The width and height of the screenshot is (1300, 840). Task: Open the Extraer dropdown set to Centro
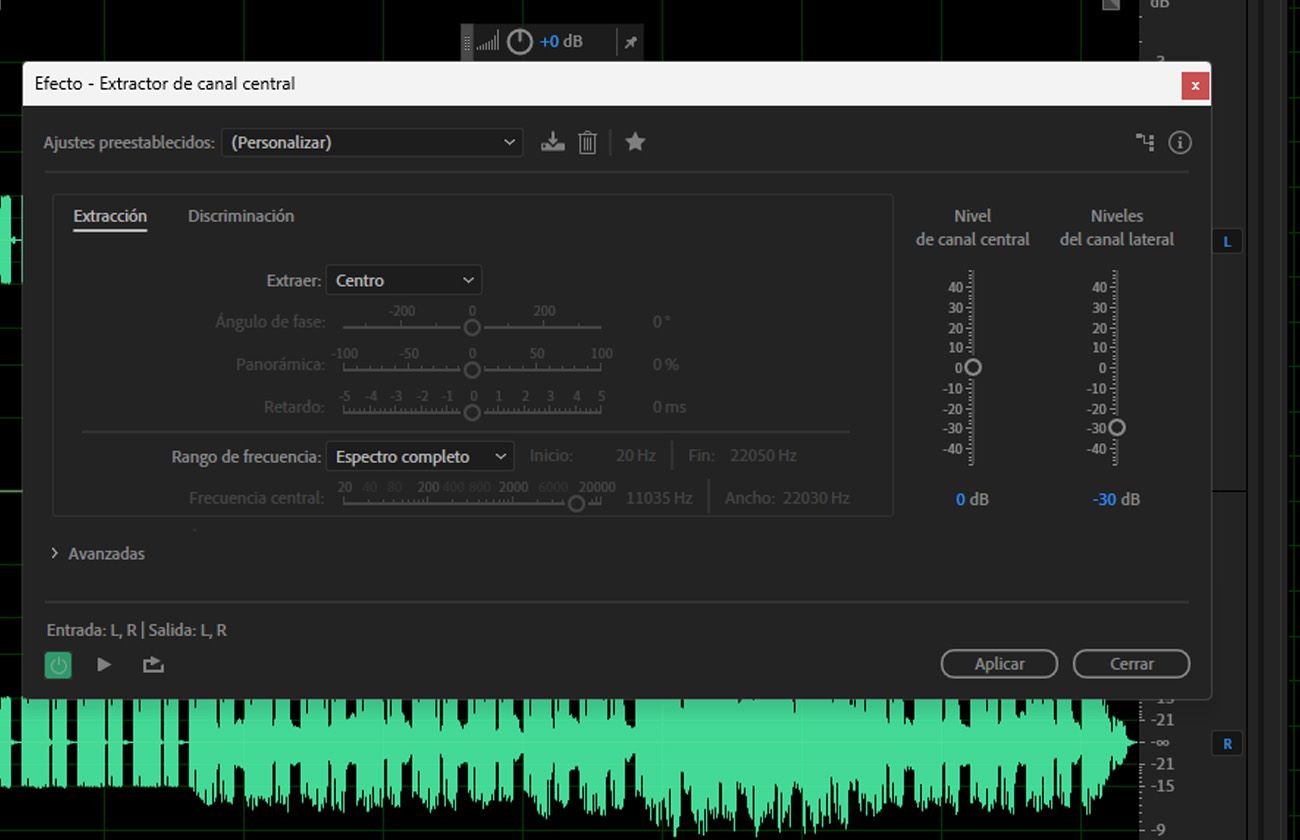point(403,280)
